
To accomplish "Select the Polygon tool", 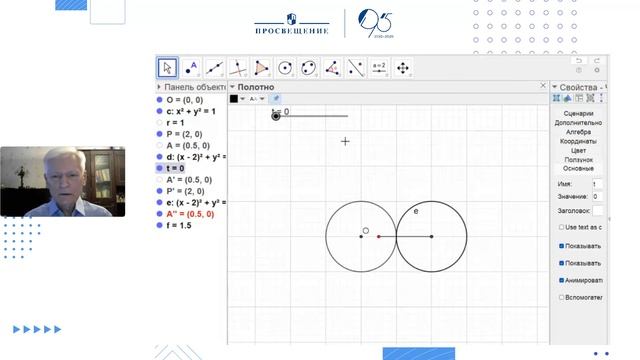I will point(261,68).
